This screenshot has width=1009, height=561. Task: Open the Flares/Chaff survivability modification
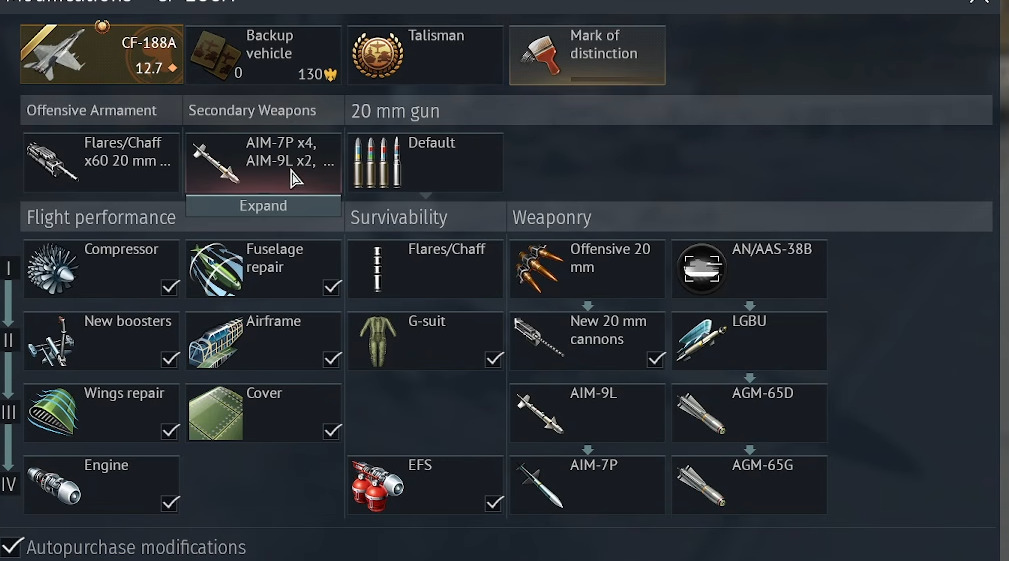425,269
